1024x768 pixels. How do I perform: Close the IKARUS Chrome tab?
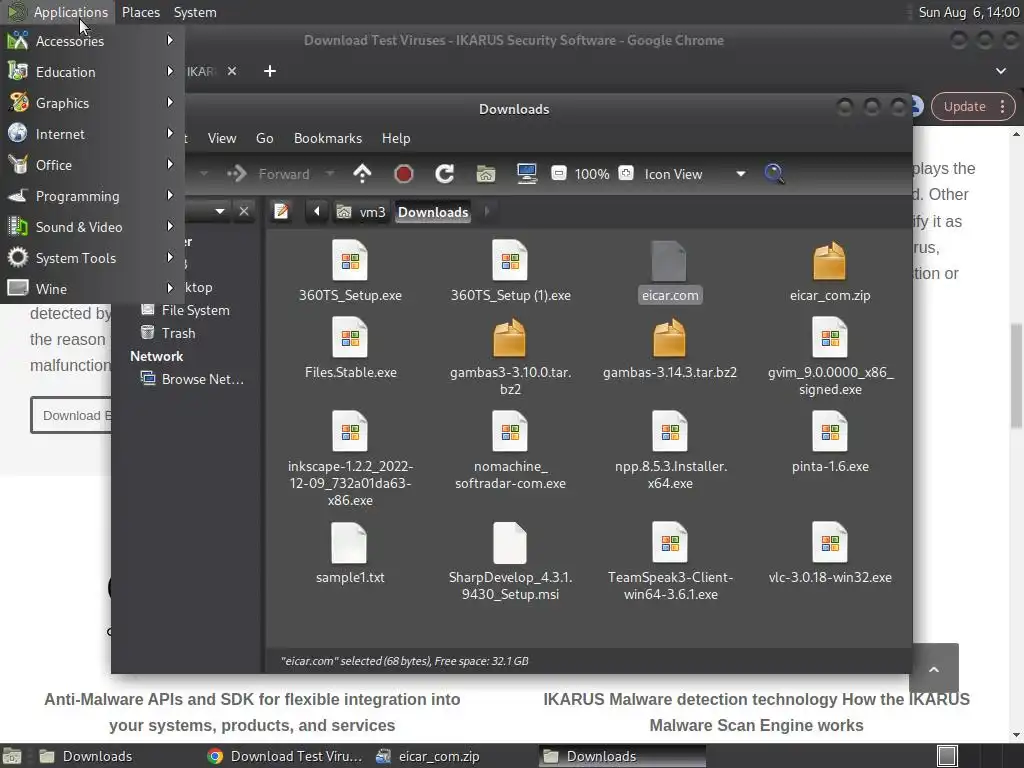[x=232, y=71]
